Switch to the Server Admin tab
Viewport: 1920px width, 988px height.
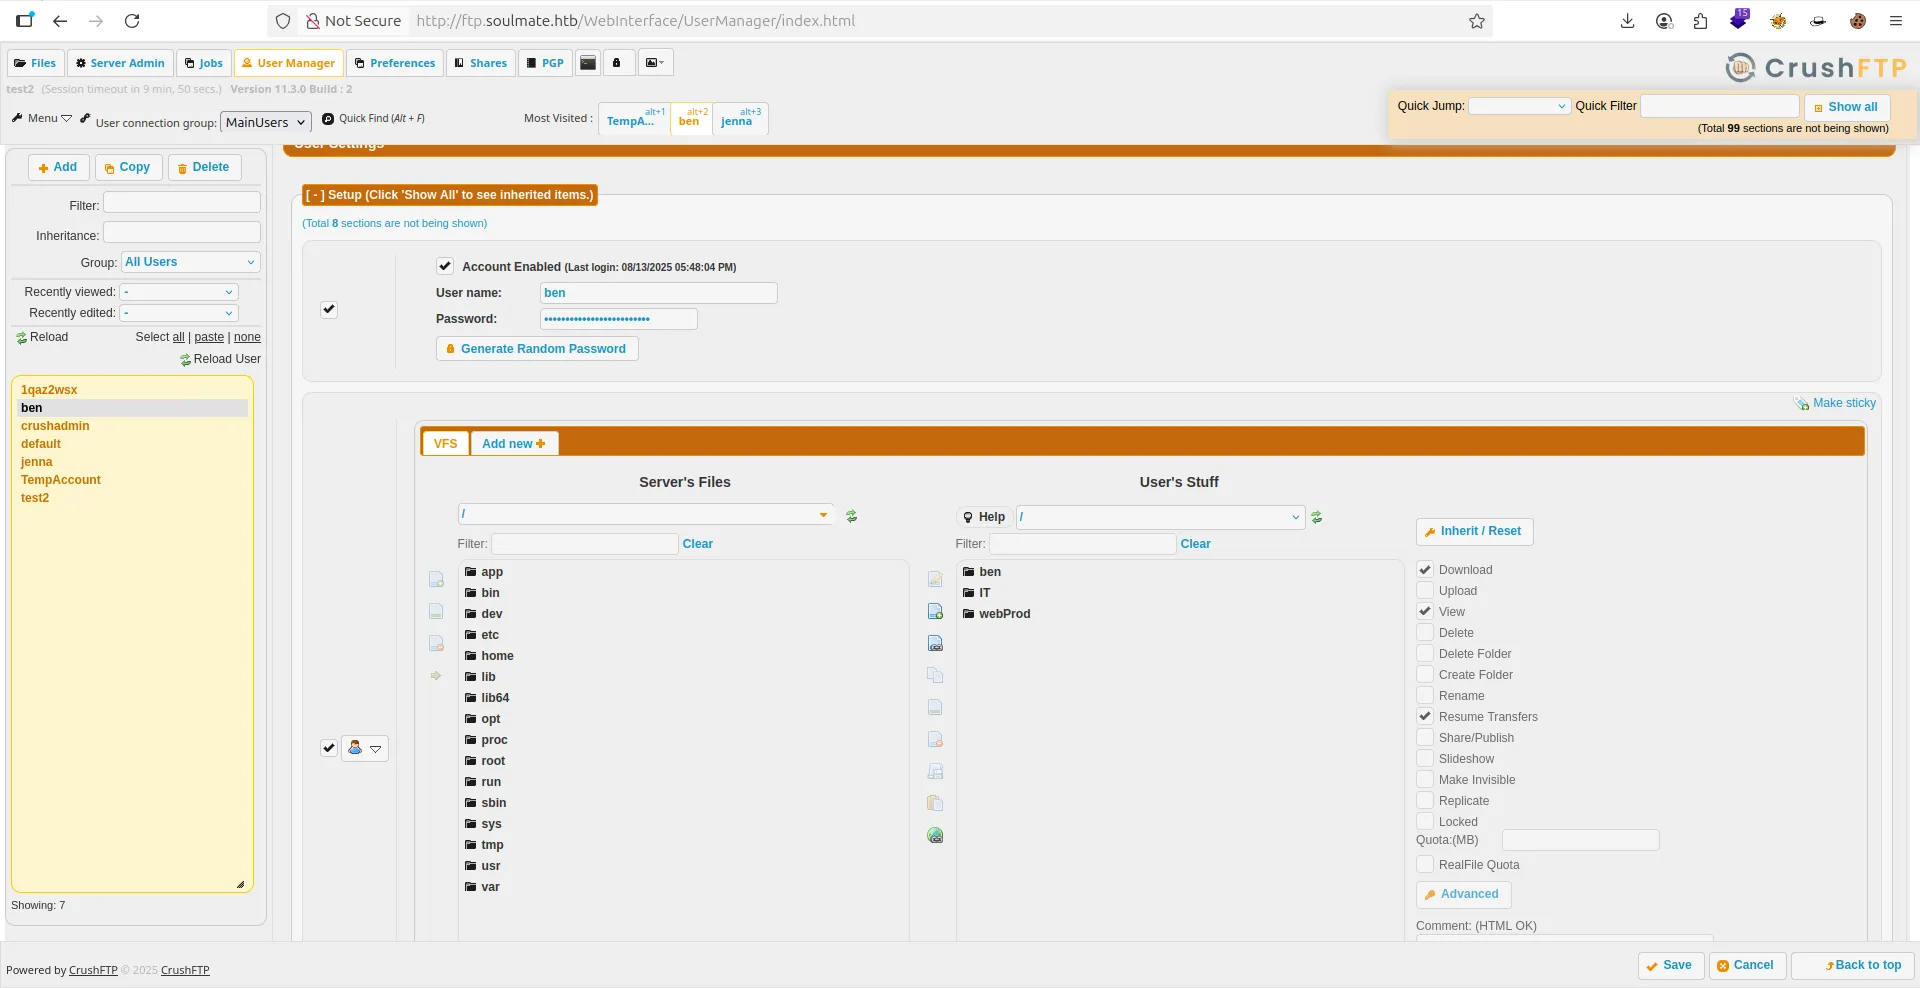click(120, 63)
